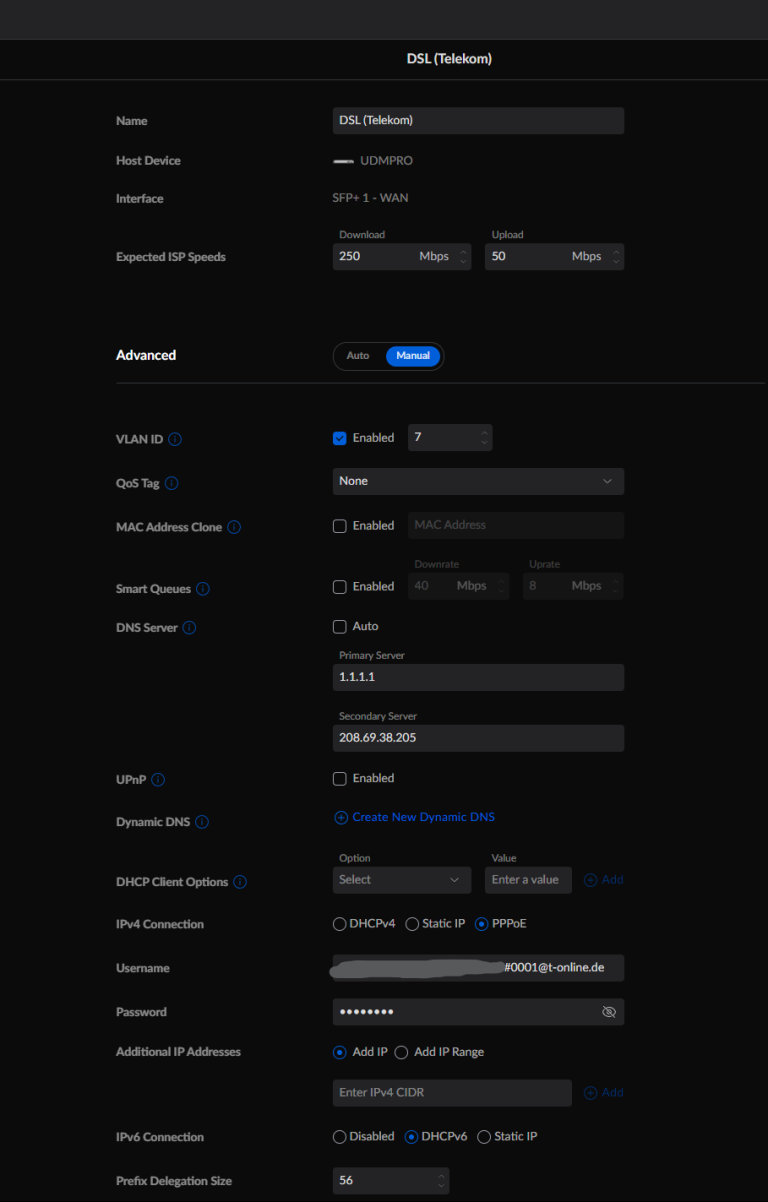Click the Download speed field
Viewport: 768px width, 1202px height.
click(402, 257)
